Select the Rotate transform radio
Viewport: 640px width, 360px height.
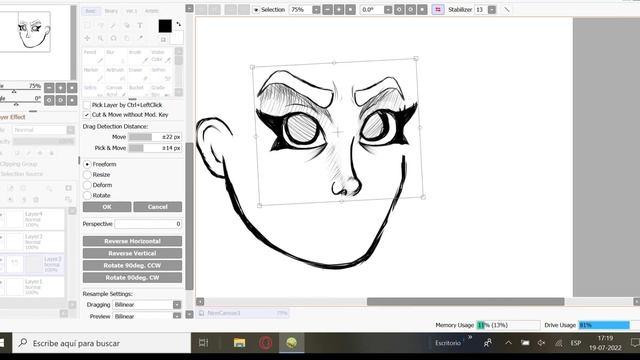[87, 196]
